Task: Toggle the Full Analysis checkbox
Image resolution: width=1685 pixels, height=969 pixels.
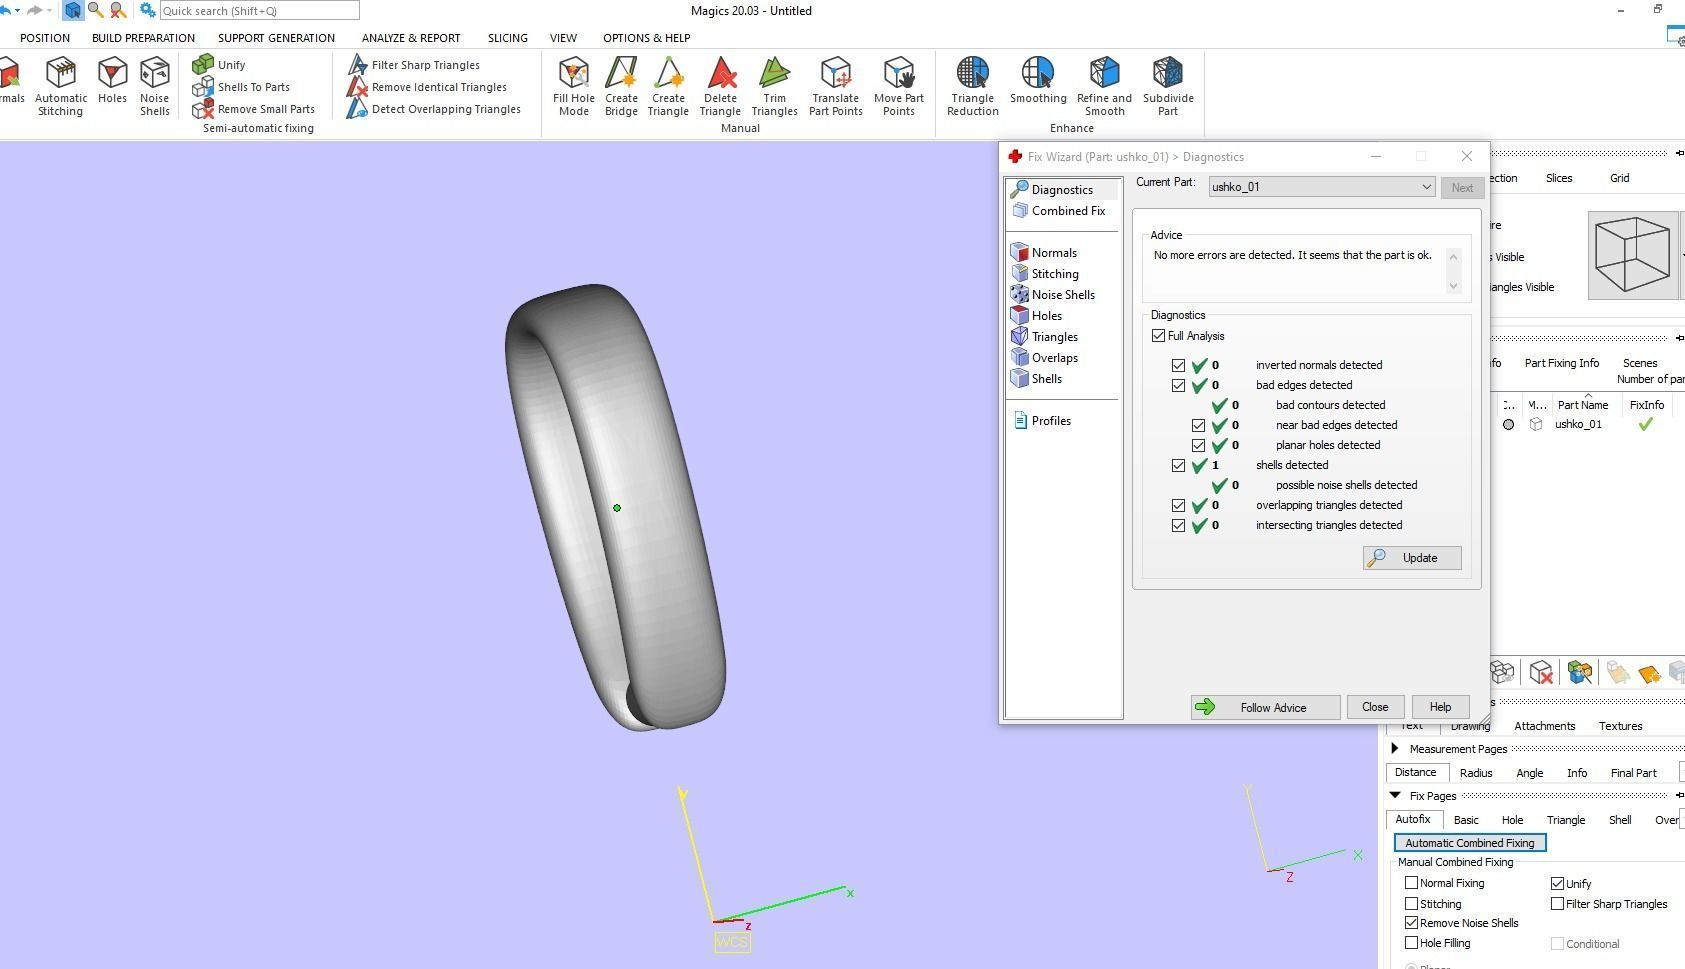Action: [1158, 336]
